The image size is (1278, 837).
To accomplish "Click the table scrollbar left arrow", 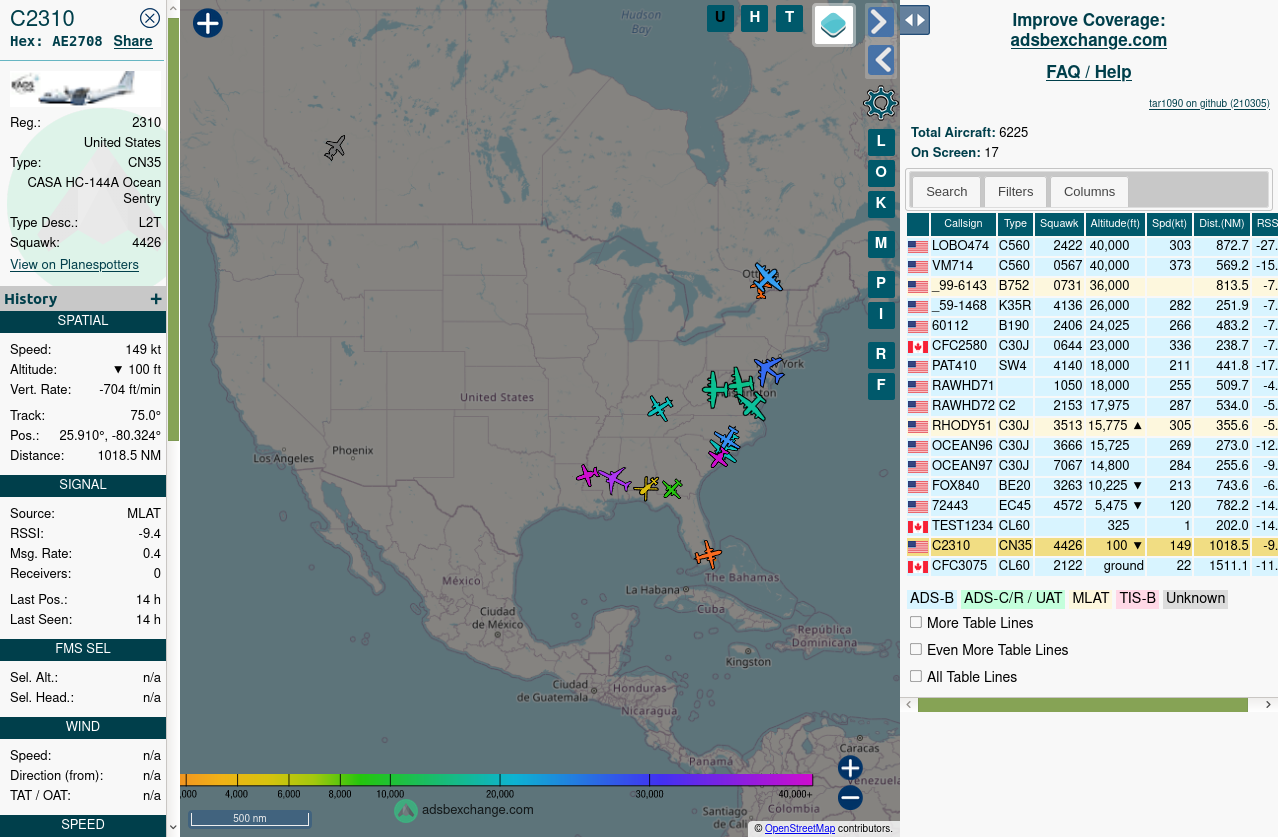I will 908,705.
